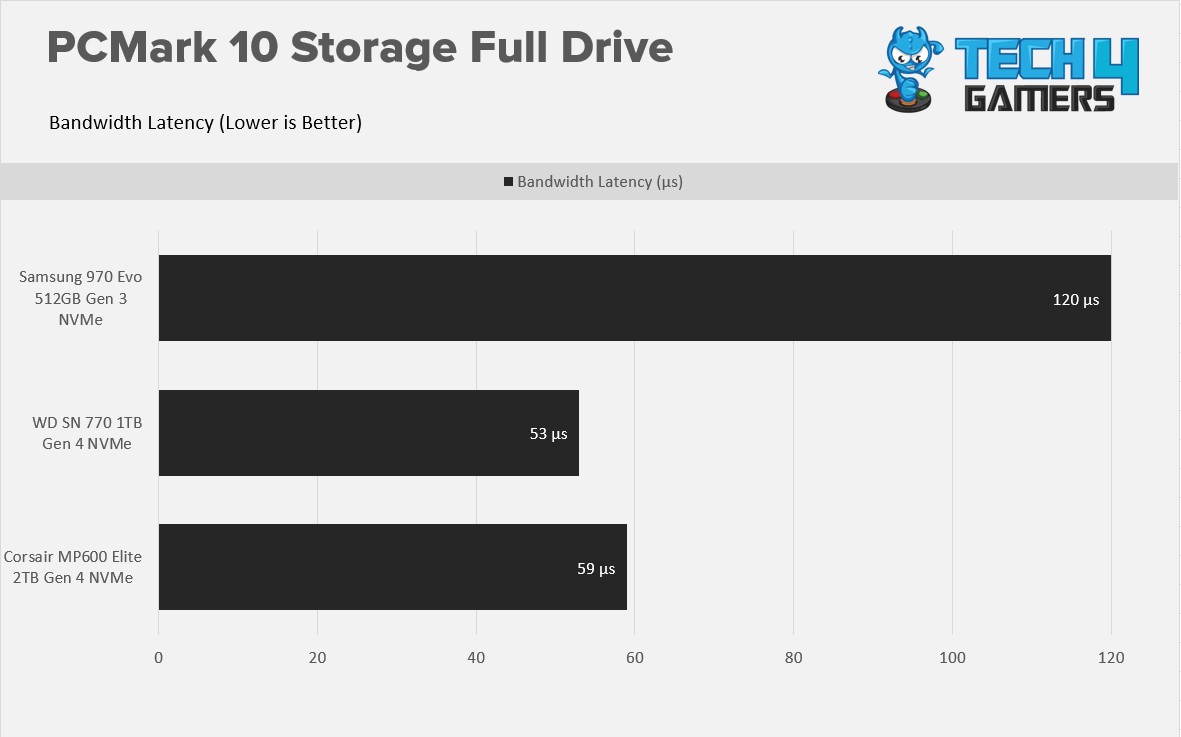The height and width of the screenshot is (737, 1181).
Task: Click the black legend square marker
Action: (508, 181)
